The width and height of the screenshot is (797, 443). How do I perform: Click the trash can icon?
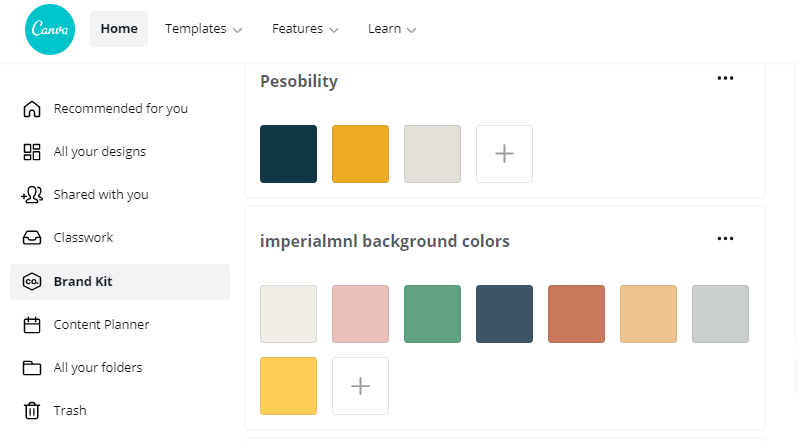(32, 410)
